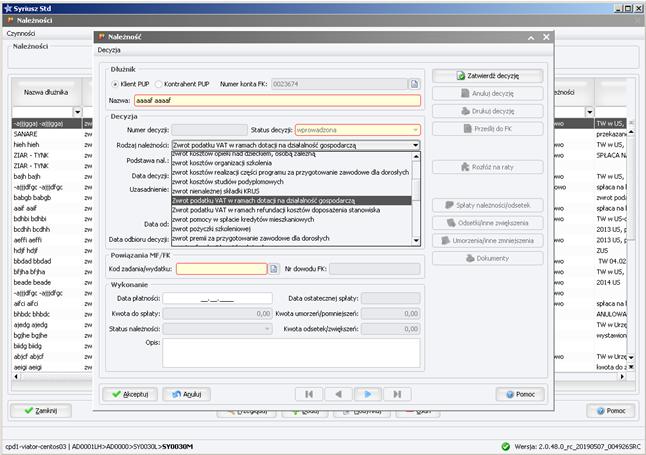Collapse the Należność dialog with chevron icon
Image resolution: width=646 pixels, height=455 pixels.
[531, 38]
